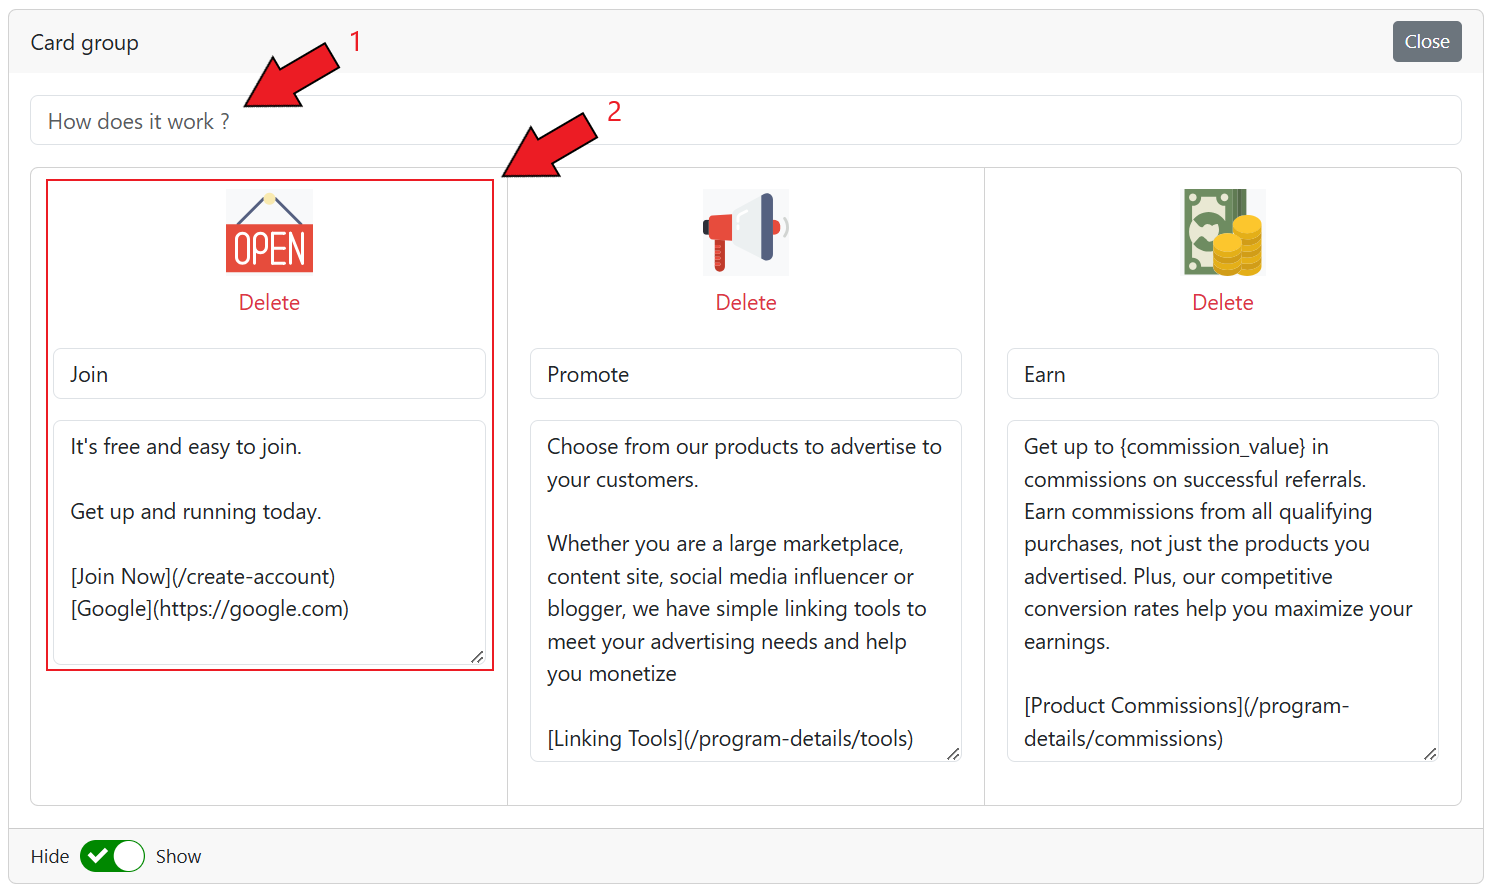Click the Show label beside the switch
Viewport: 1490px width, 890px height.
178,857
